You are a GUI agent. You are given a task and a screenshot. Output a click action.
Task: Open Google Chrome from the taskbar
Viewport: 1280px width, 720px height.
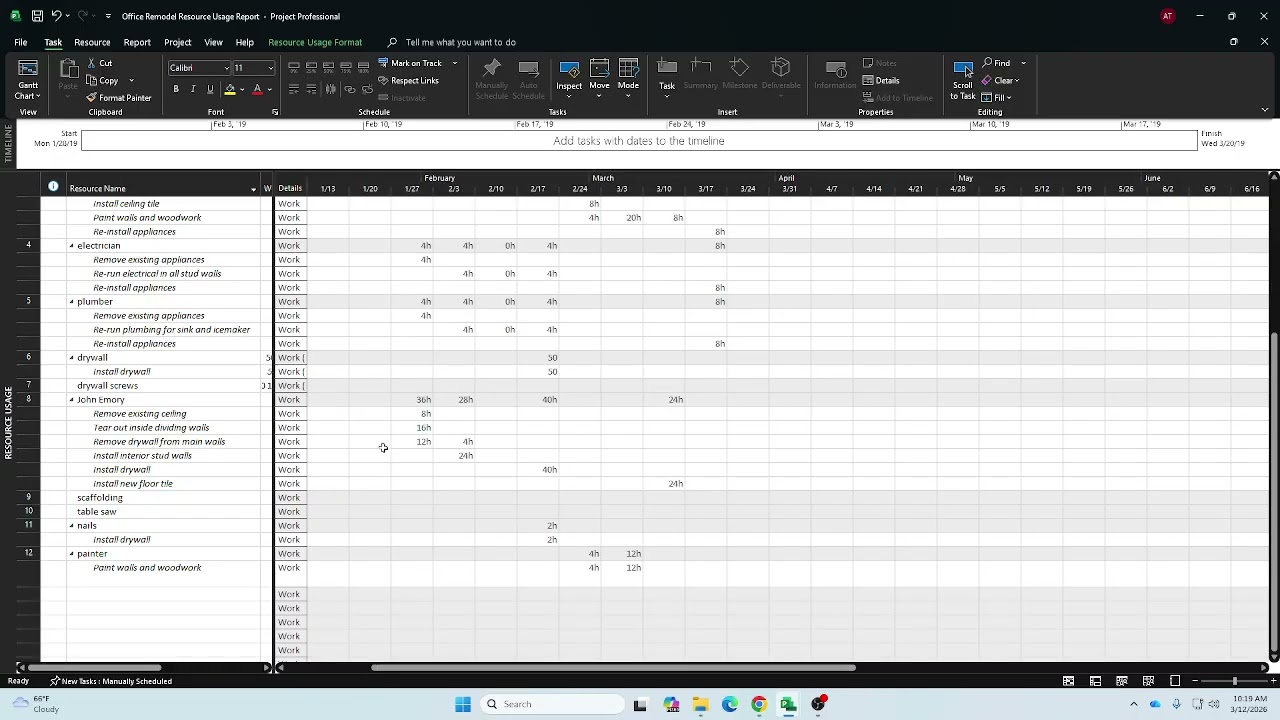759,704
